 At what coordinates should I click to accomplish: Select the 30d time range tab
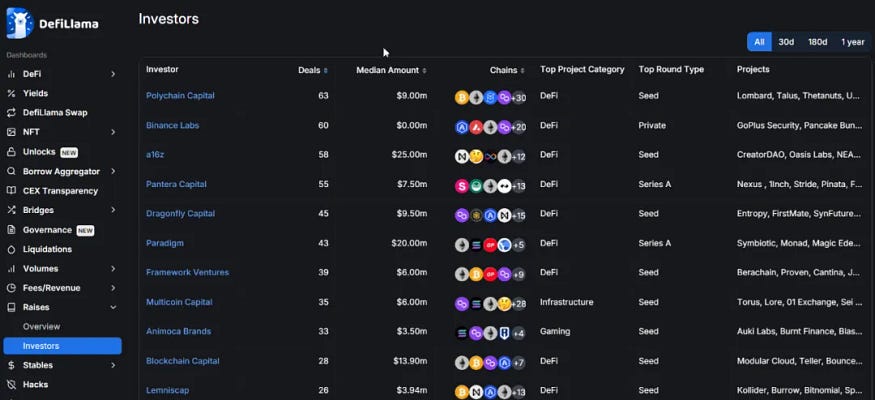(786, 42)
